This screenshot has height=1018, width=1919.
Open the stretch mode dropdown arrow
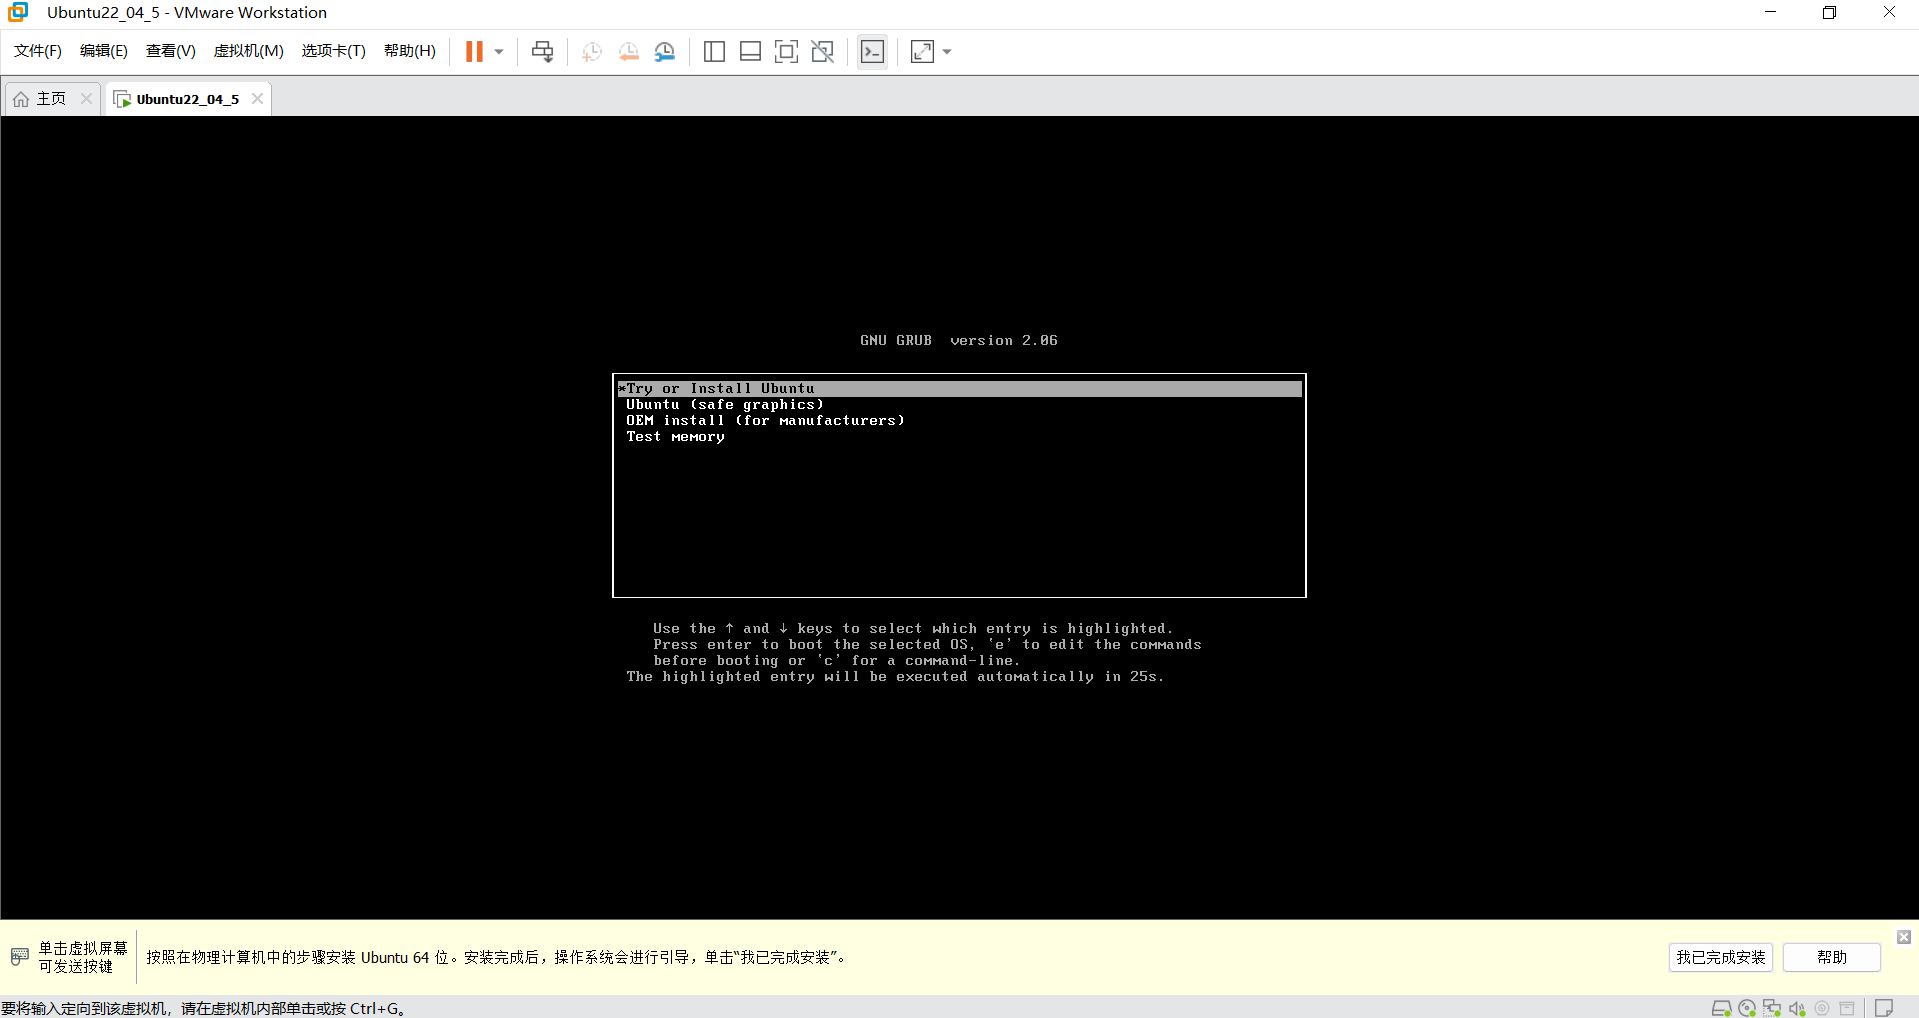pyautogui.click(x=946, y=51)
